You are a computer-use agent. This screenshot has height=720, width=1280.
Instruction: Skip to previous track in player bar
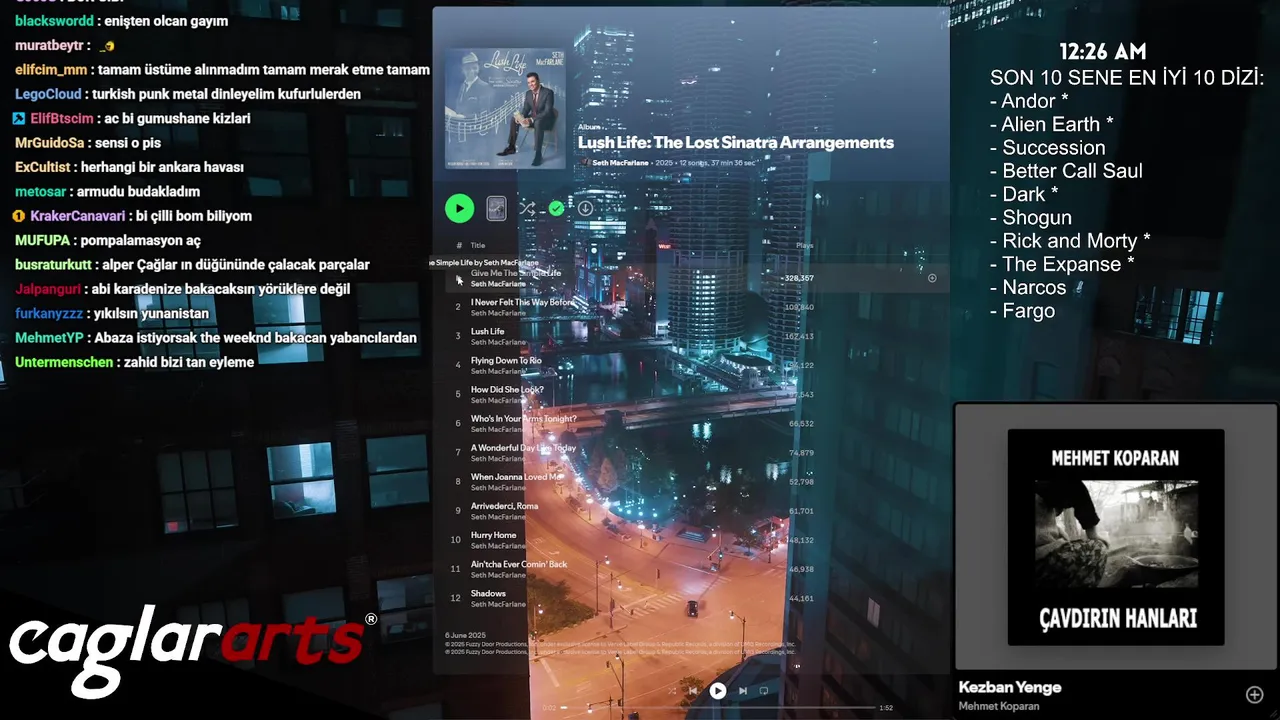pos(693,690)
